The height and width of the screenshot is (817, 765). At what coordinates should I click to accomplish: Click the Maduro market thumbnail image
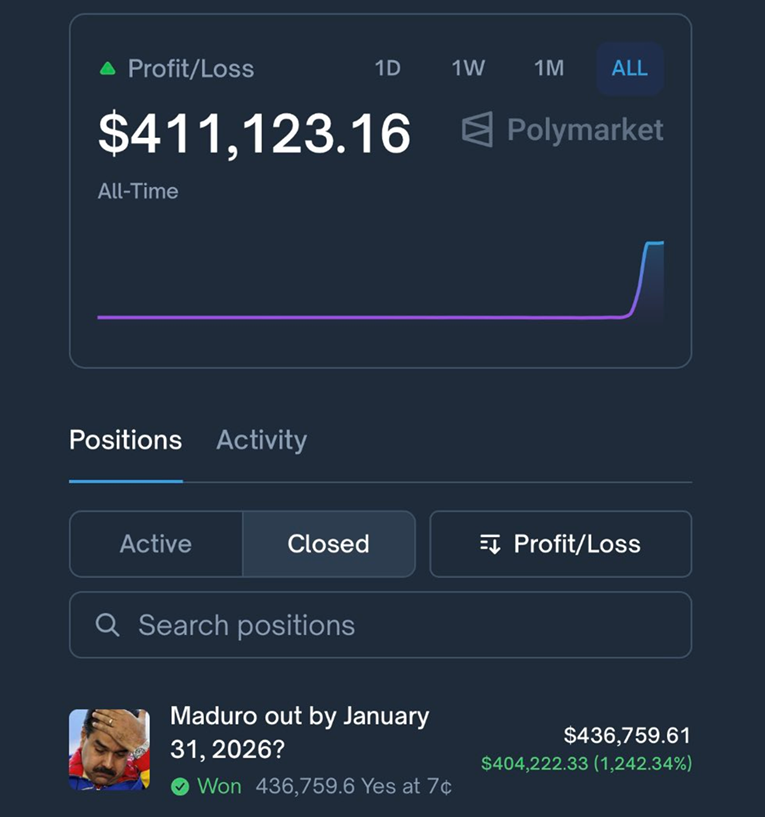[x=109, y=750]
